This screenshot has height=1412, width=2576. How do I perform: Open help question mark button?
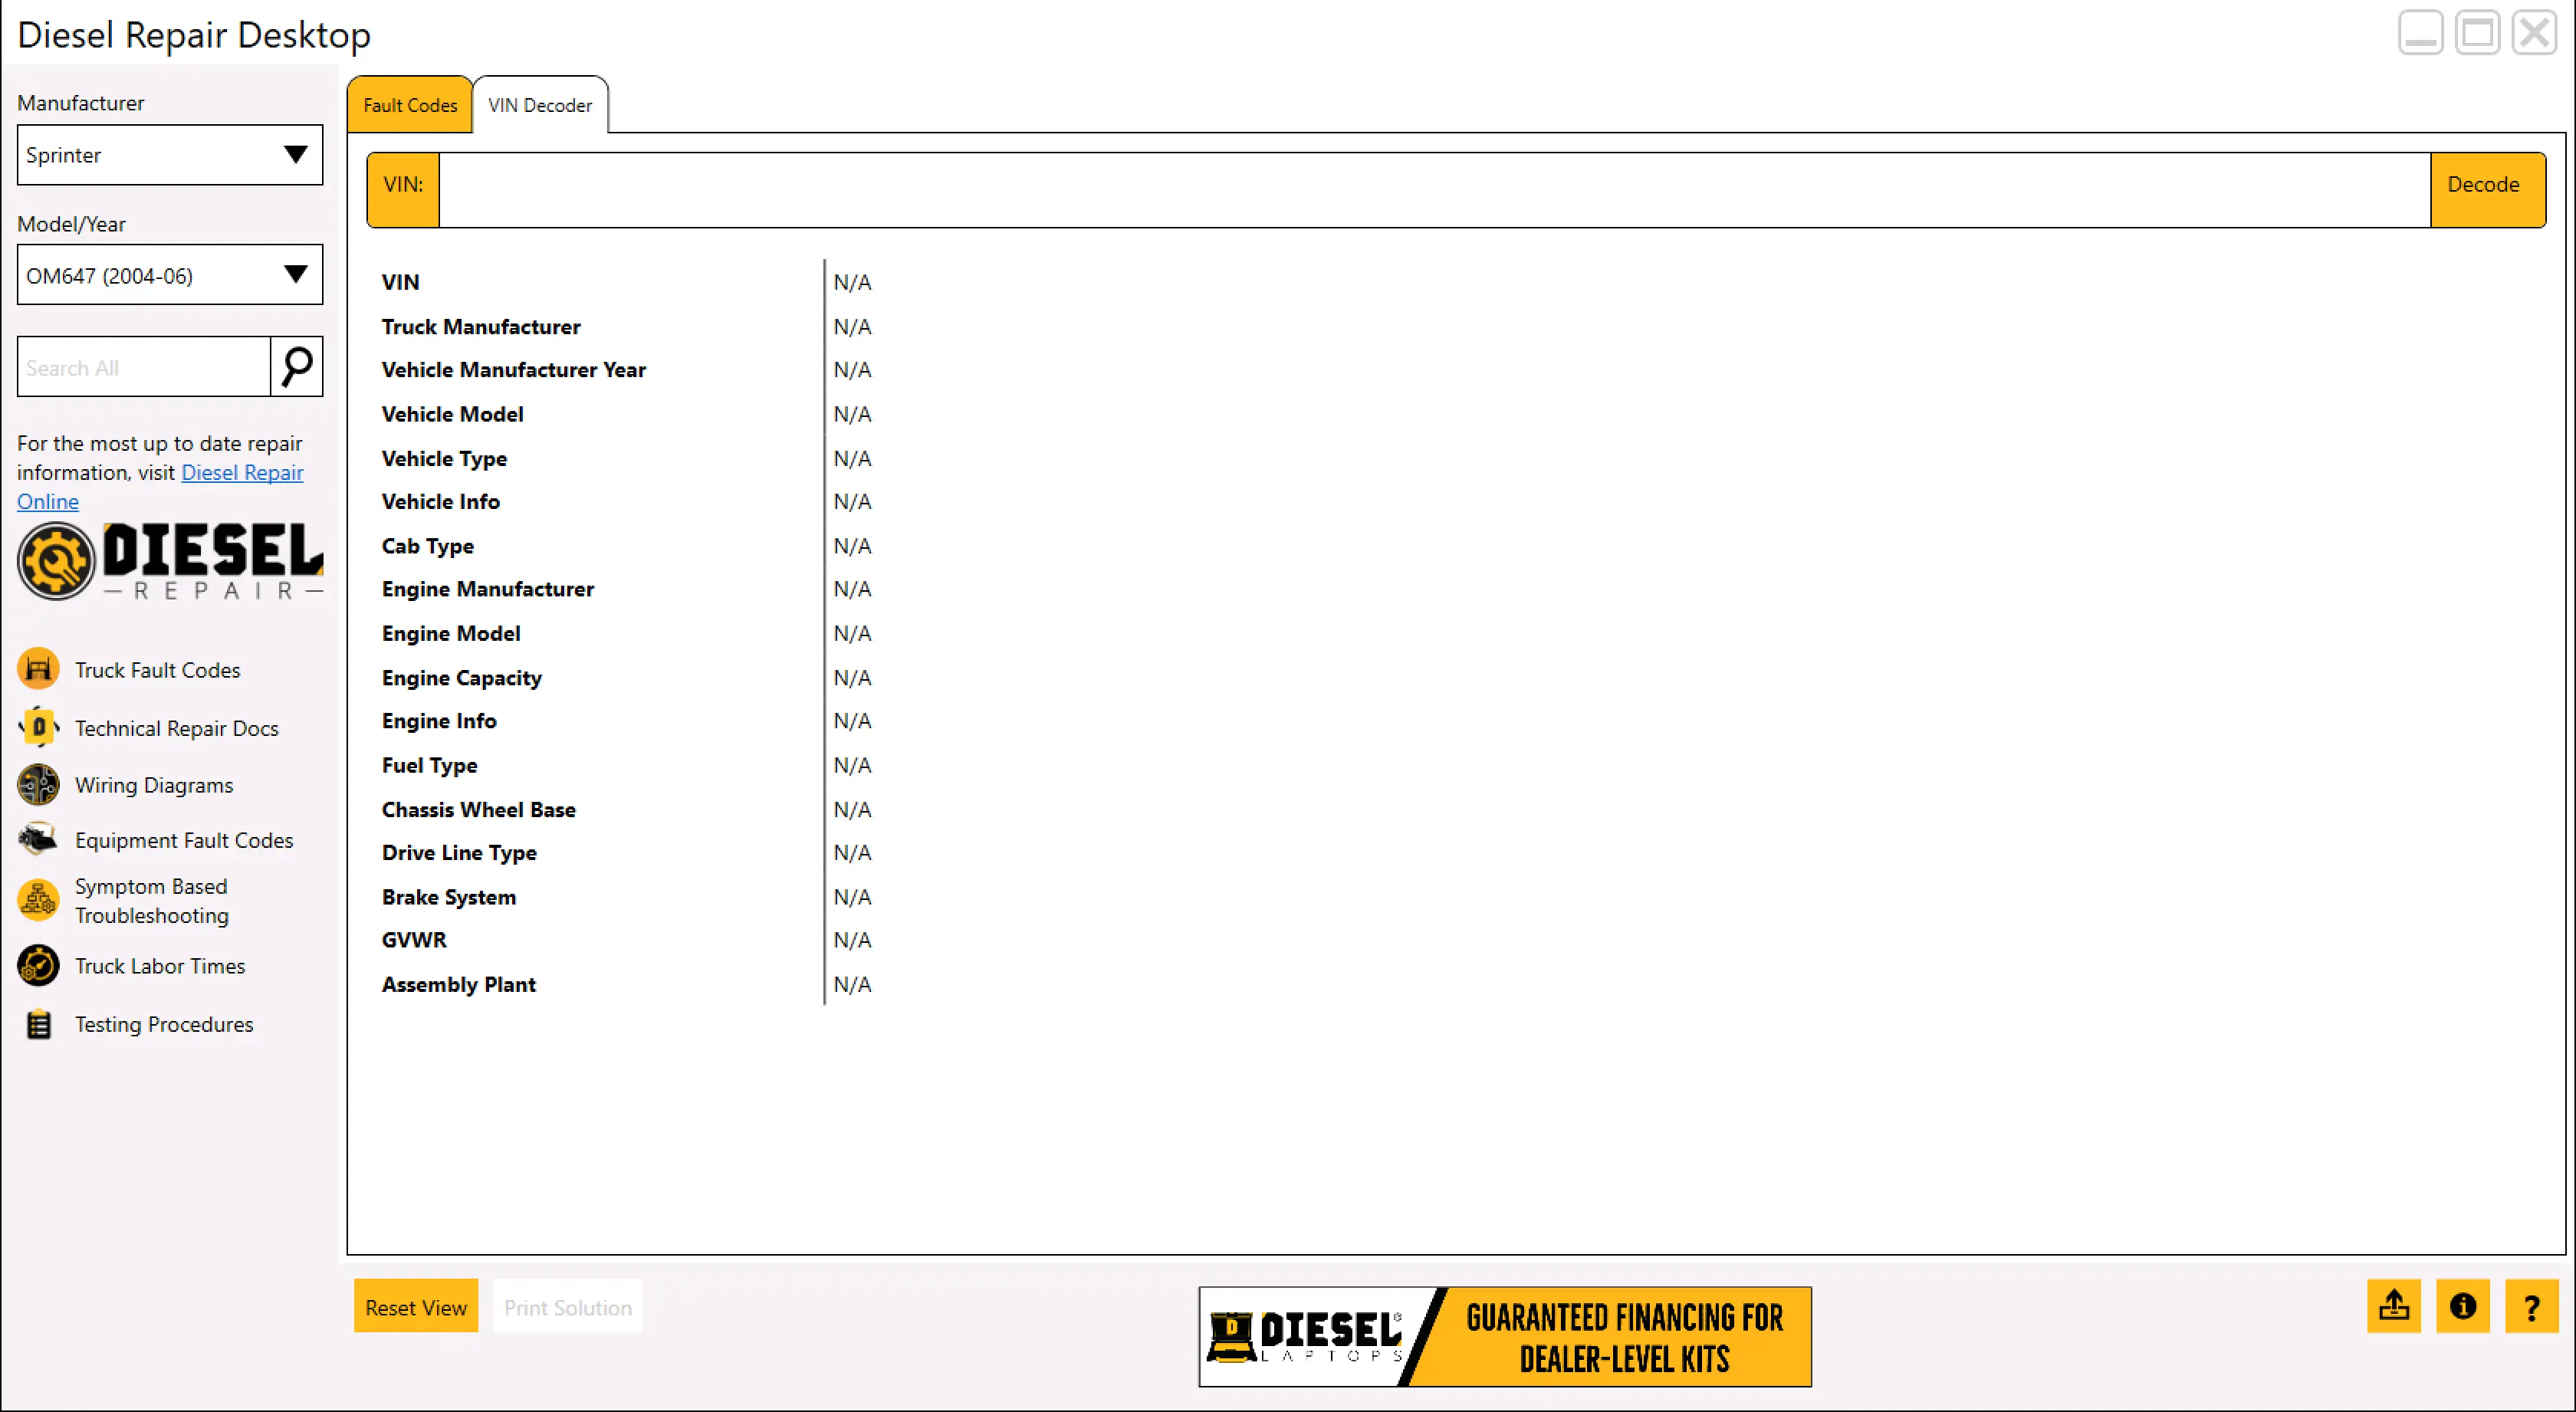[x=2531, y=1306]
